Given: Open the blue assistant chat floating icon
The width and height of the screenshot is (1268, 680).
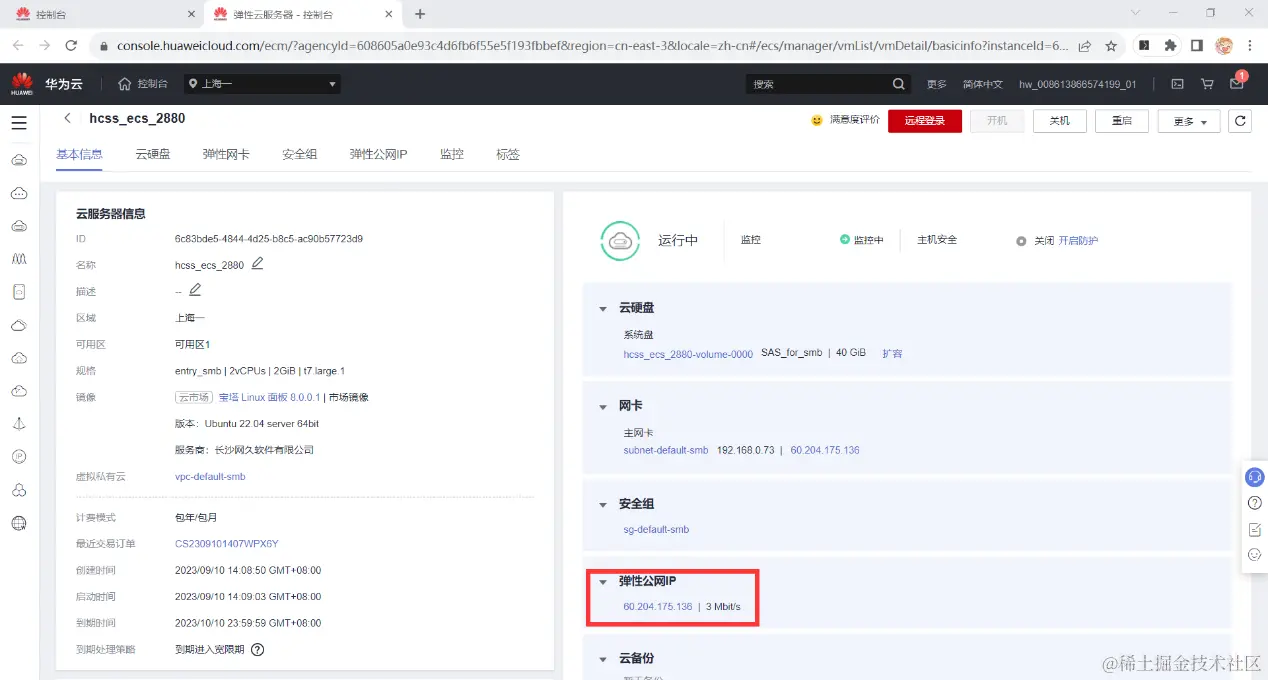Looking at the screenshot, I should coord(1254,477).
